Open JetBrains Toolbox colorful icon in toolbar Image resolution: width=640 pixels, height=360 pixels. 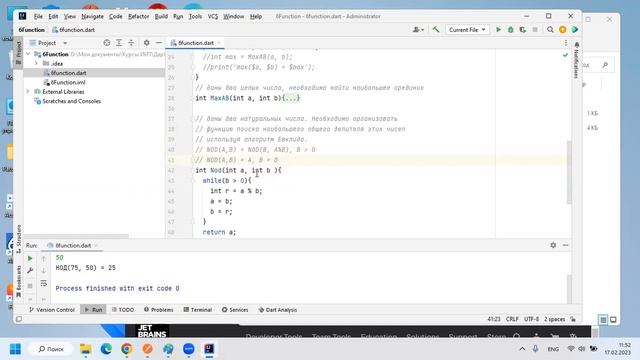[x=575, y=30]
